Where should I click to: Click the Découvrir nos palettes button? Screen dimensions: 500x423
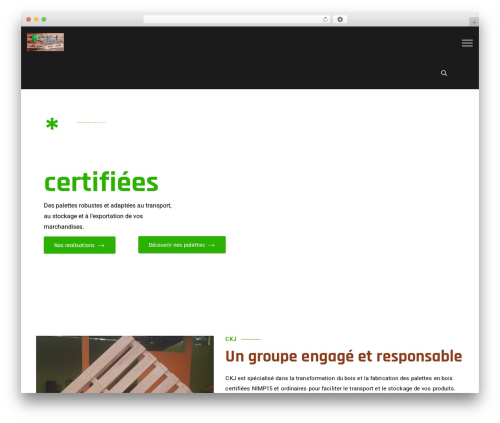(x=182, y=245)
